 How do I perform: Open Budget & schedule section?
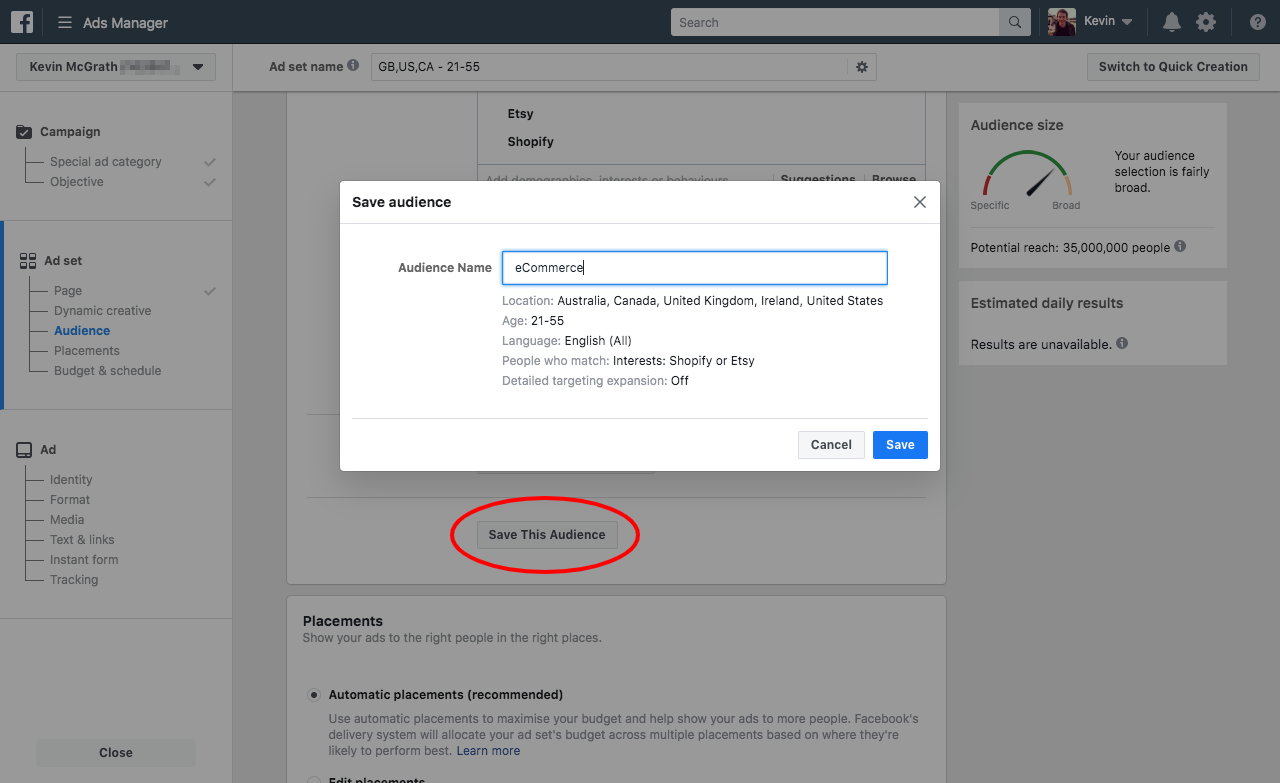point(107,371)
